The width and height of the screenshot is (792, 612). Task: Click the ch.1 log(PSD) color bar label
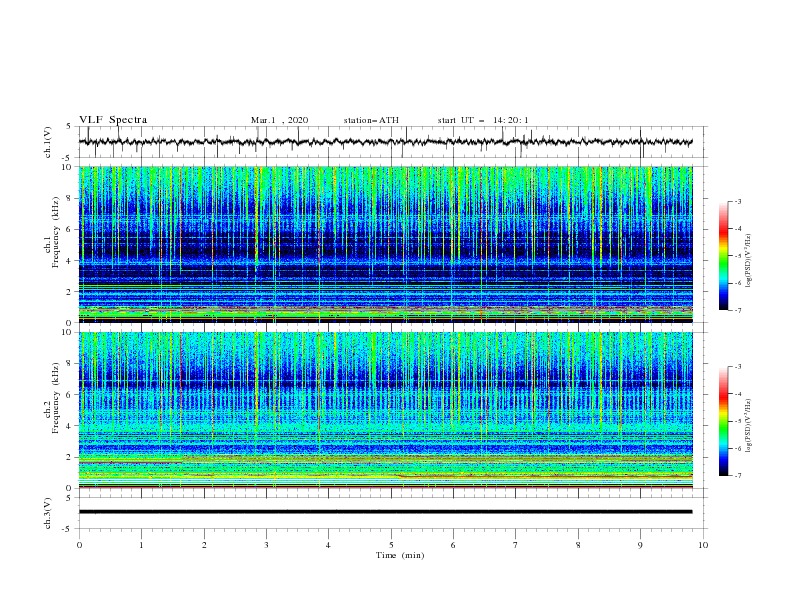[749, 261]
